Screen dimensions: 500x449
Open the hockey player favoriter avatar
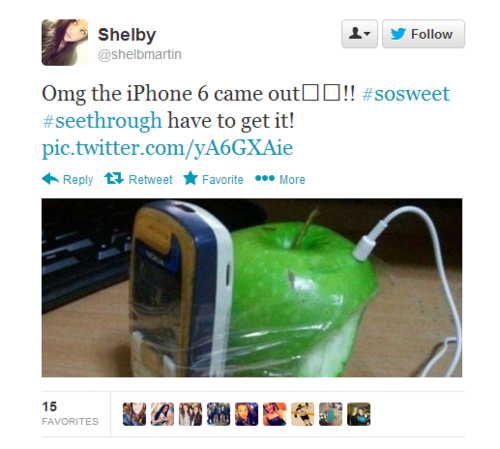coord(302,414)
